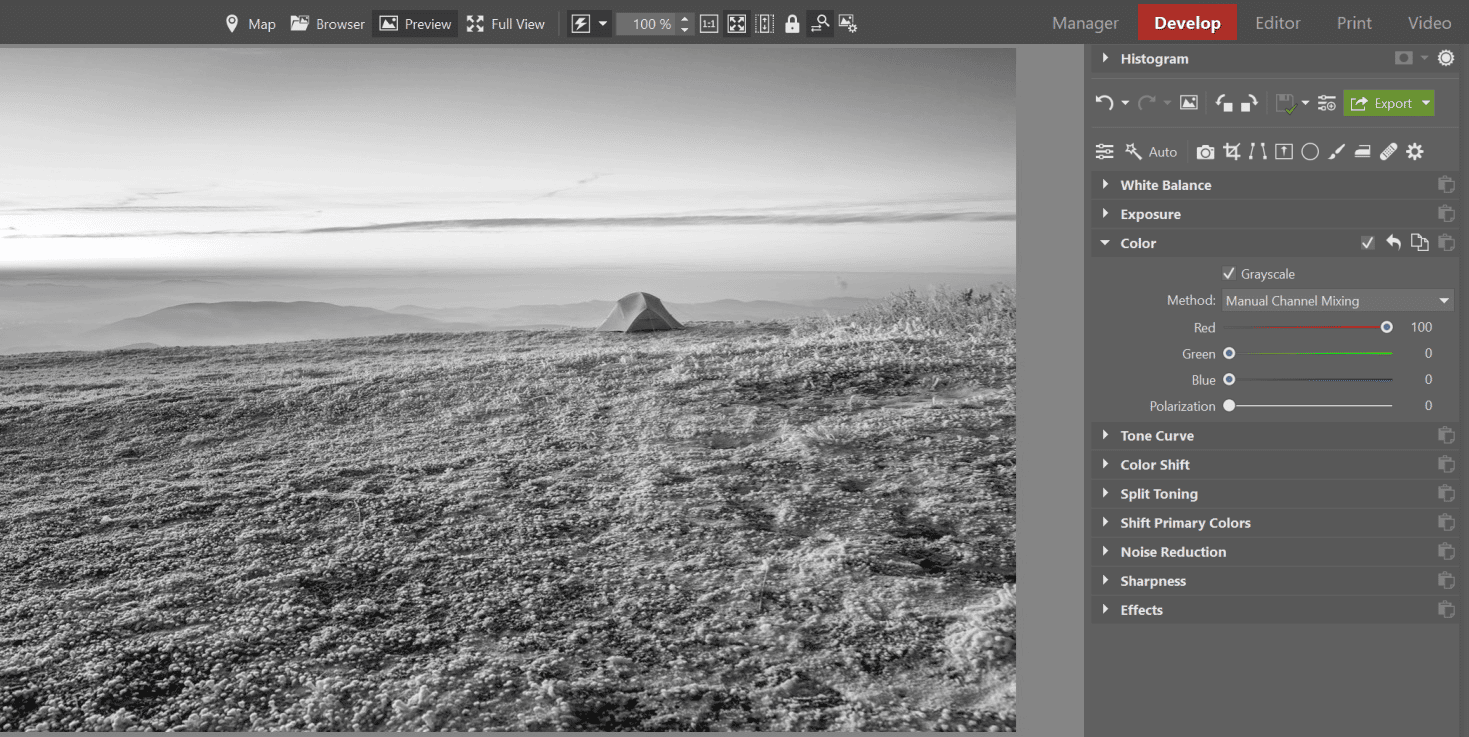
Task: Expand the Tone Curve section
Action: click(x=1156, y=436)
